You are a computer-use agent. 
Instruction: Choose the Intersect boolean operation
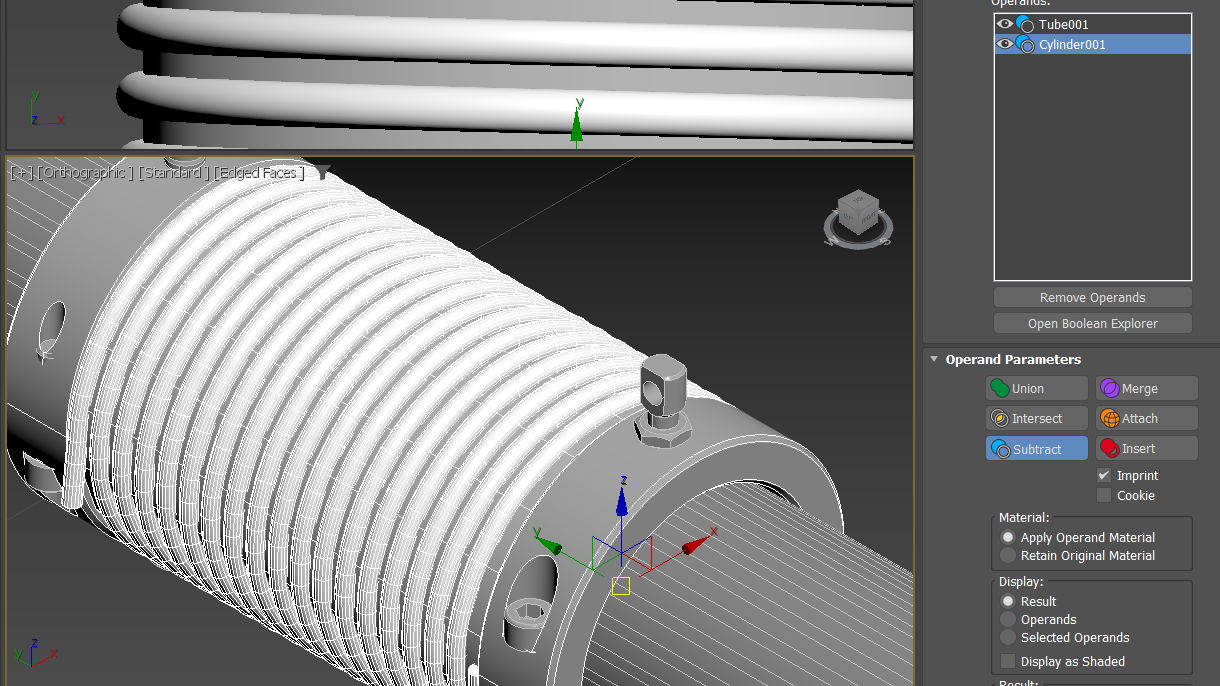coord(1001,418)
